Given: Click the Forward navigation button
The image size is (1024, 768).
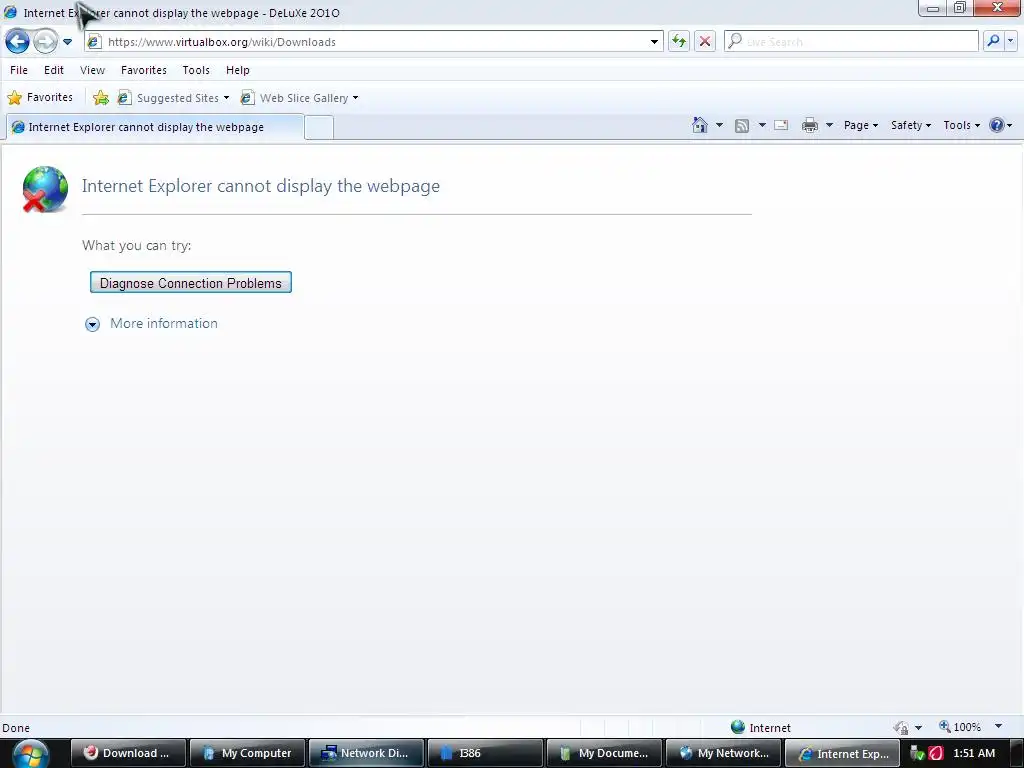Looking at the screenshot, I should pos(45,42).
